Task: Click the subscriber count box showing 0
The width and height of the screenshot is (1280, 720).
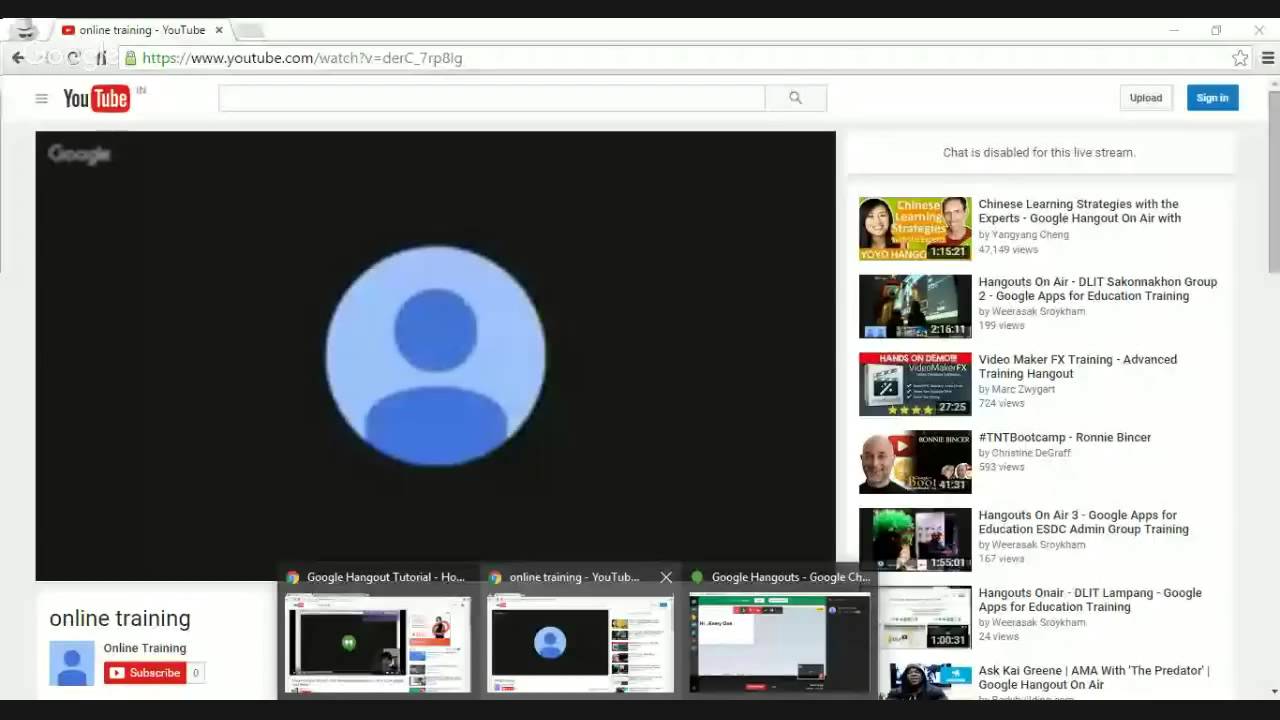Action: pos(196,673)
